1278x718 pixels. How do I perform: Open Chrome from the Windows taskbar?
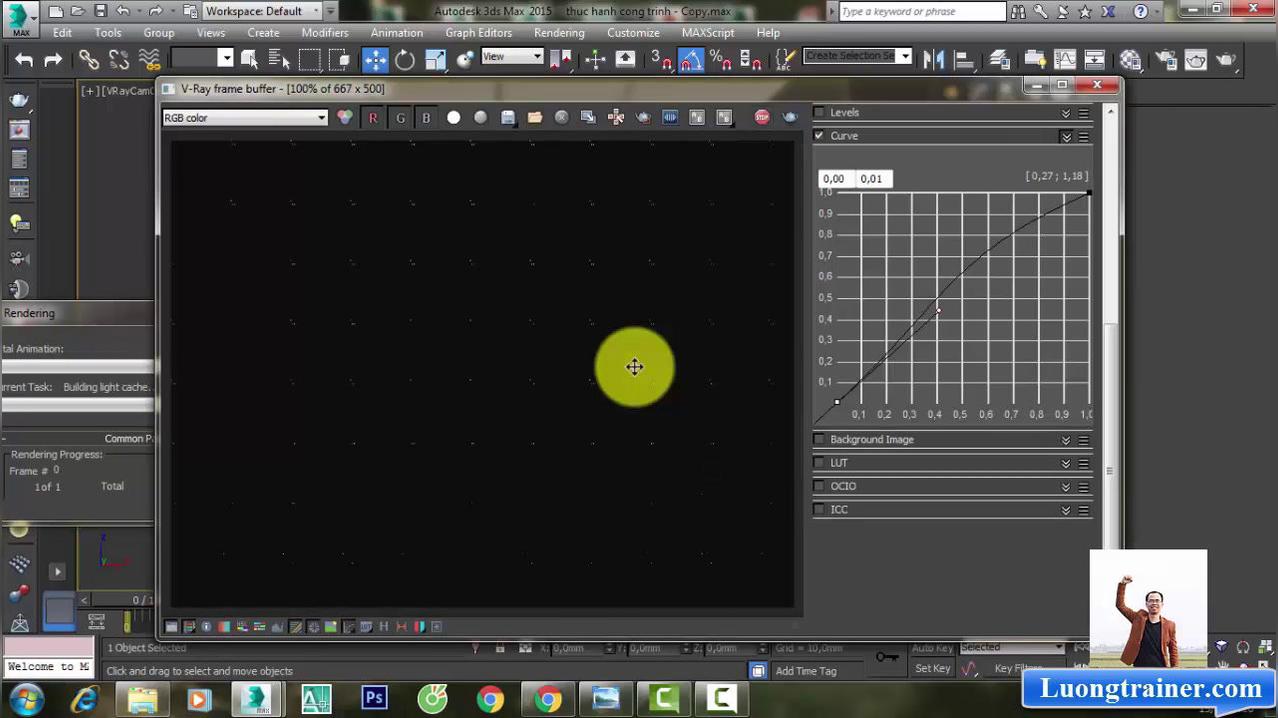[x=490, y=698]
